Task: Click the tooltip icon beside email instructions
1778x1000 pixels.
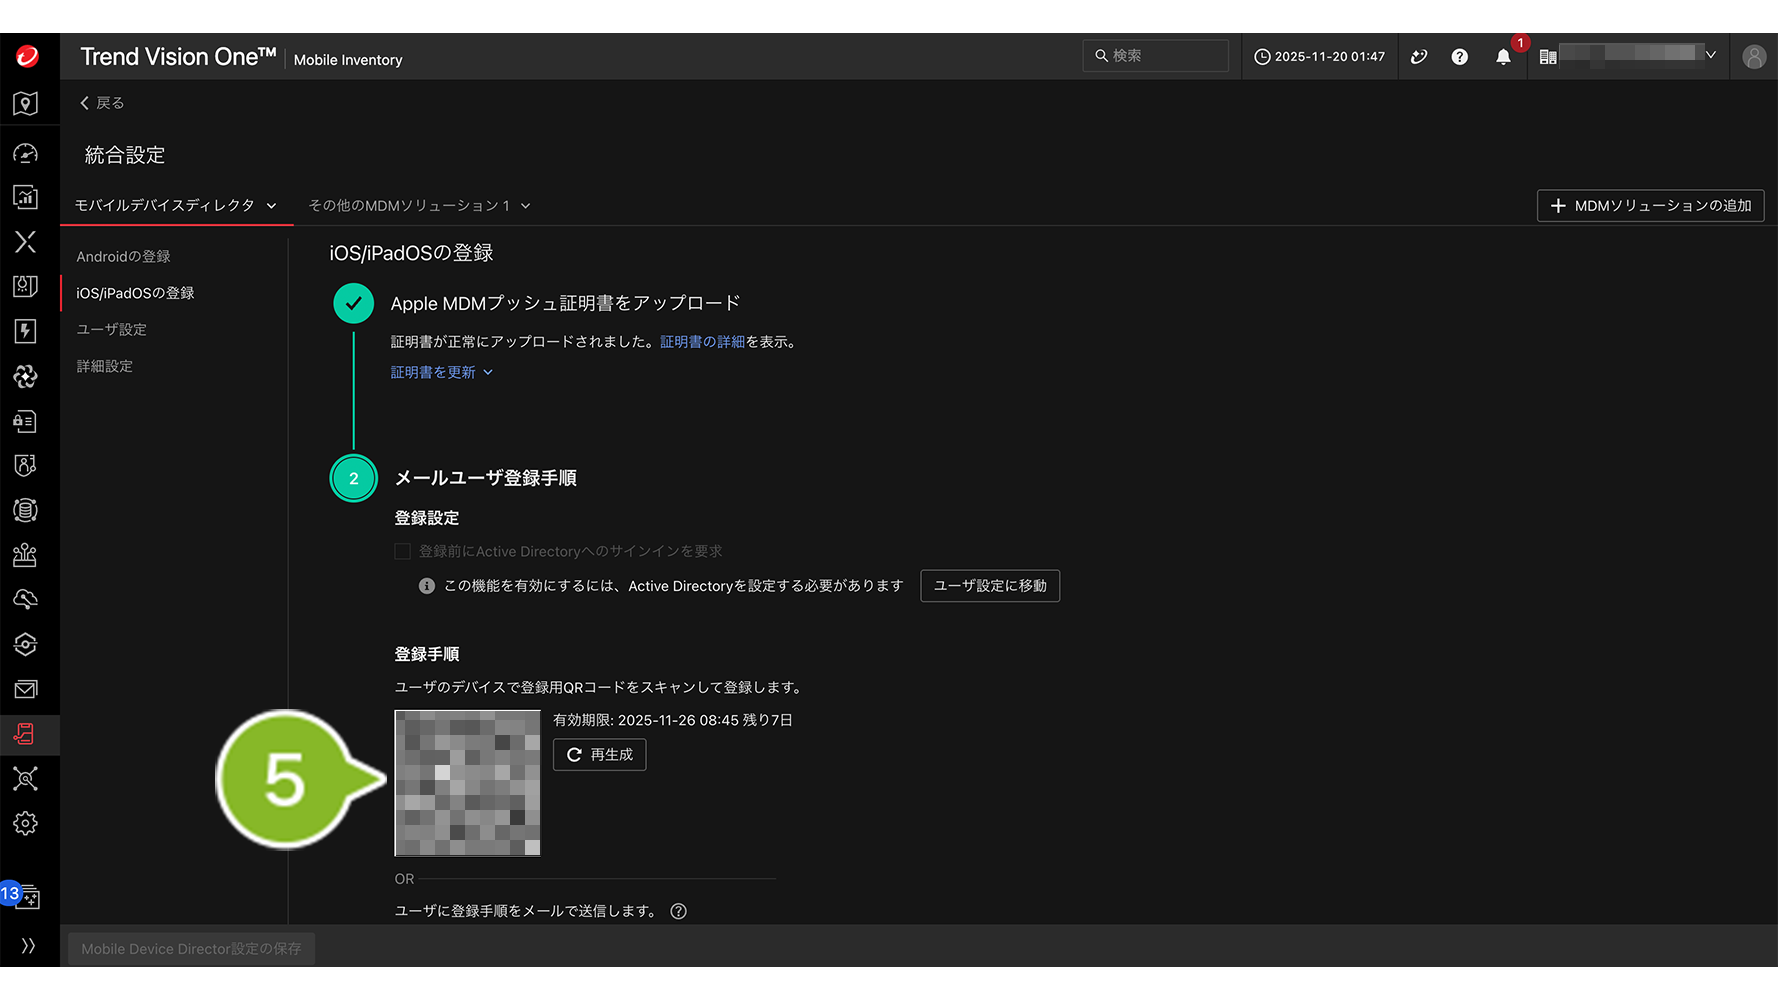Action: [x=678, y=911]
